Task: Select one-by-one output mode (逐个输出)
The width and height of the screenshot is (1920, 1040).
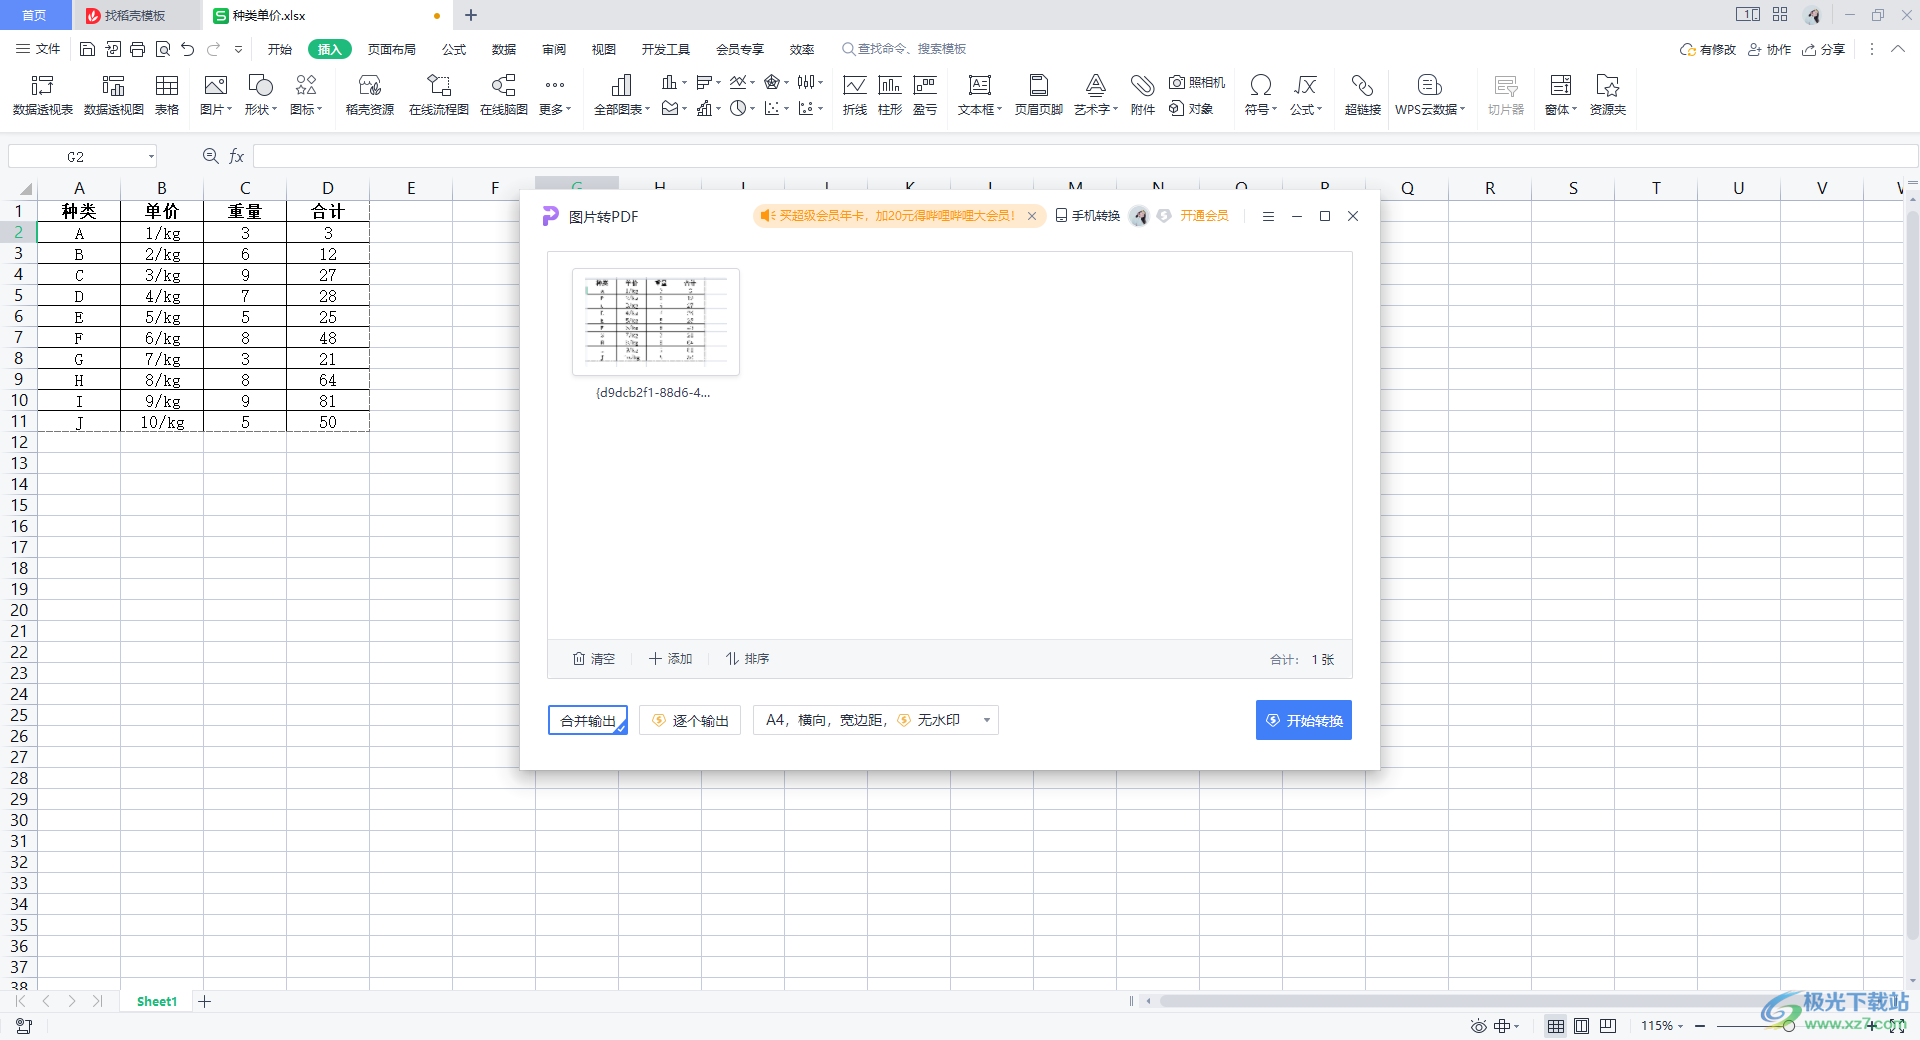Action: pos(690,720)
